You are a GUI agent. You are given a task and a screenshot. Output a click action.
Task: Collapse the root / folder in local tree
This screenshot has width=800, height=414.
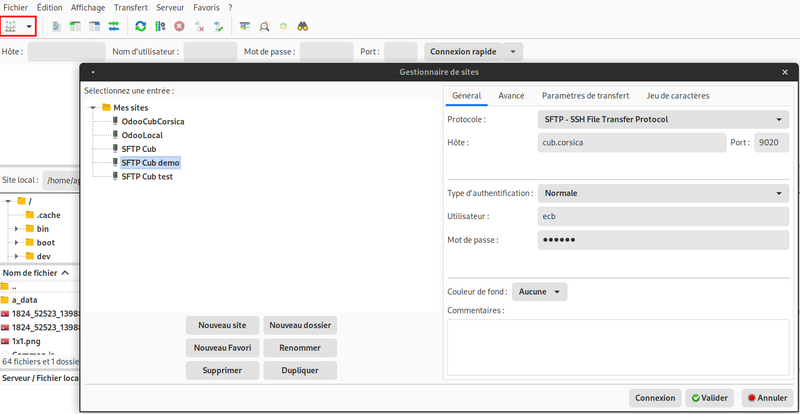point(8,202)
